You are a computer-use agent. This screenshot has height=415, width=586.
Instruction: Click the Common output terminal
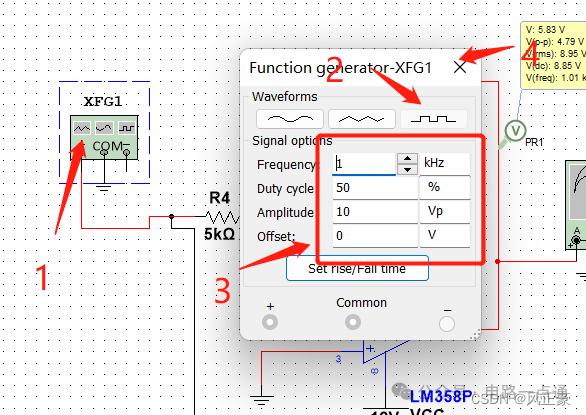click(353, 322)
